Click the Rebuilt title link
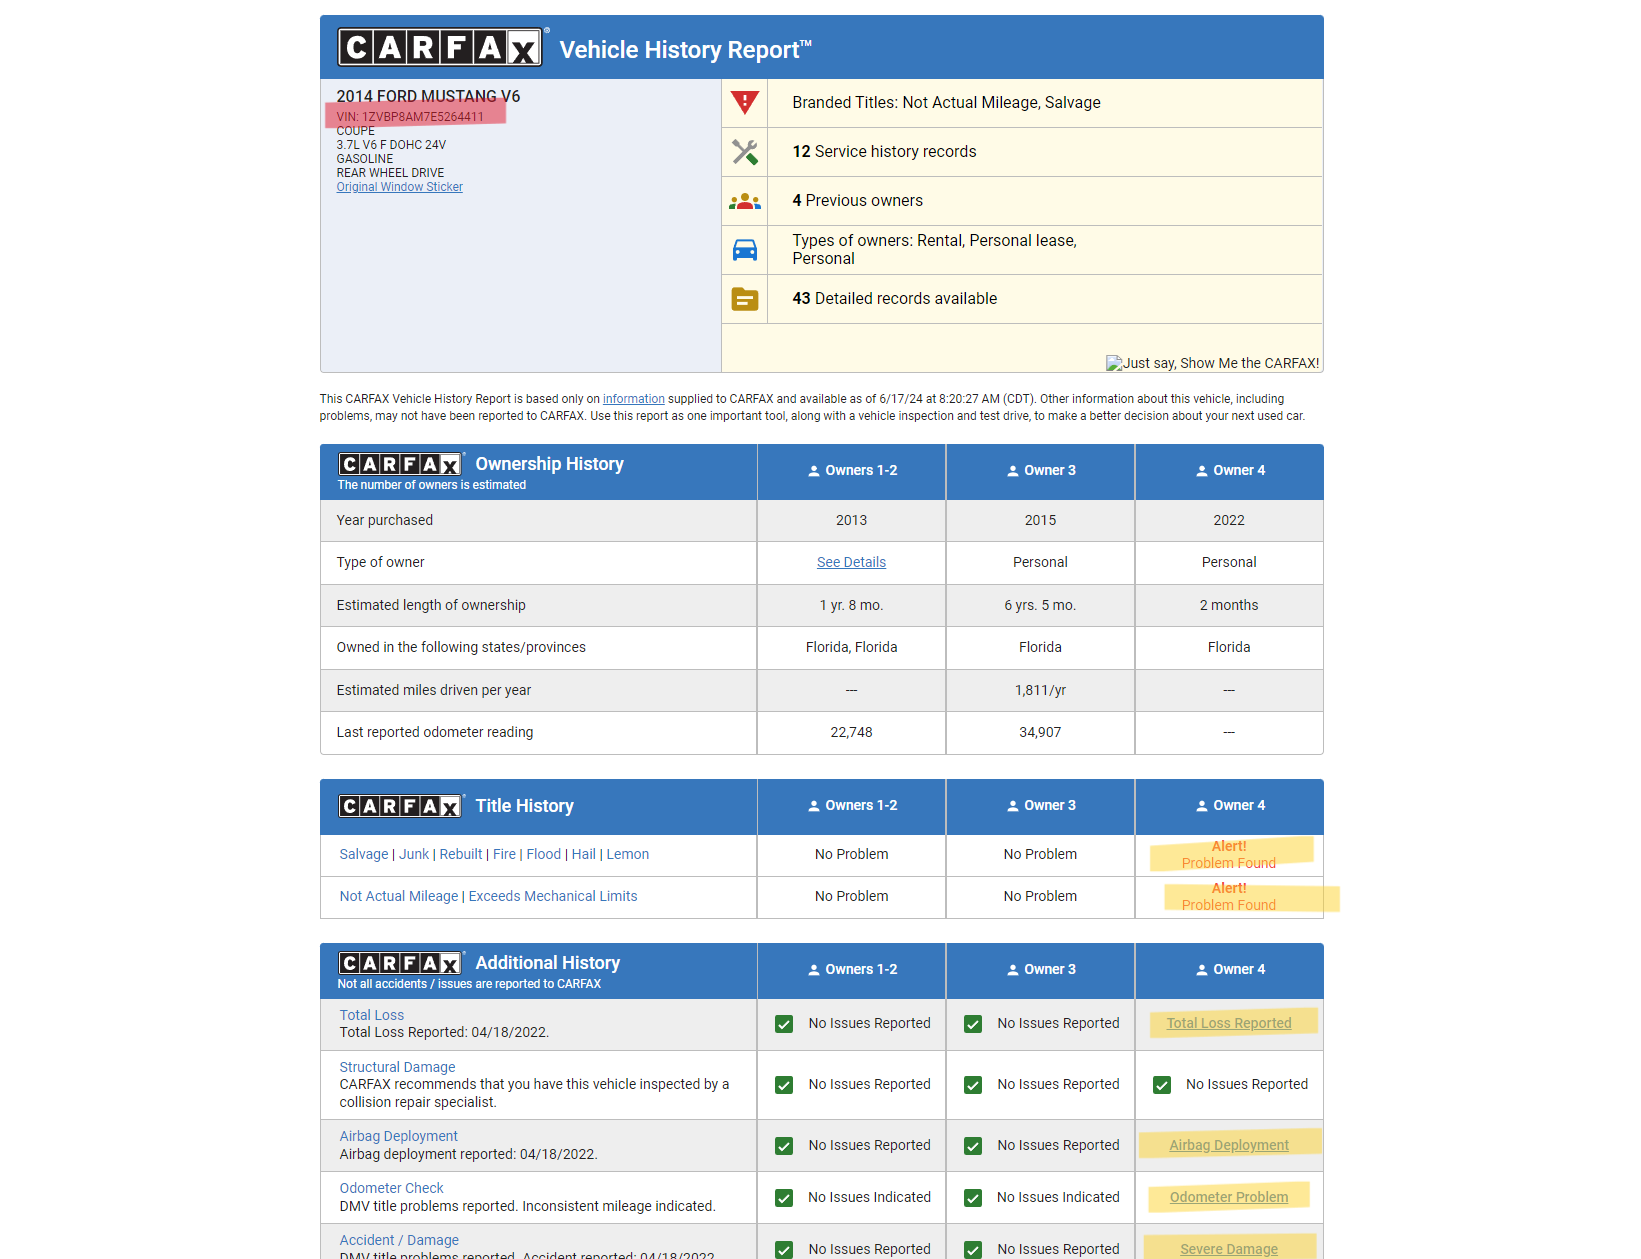This screenshot has width=1641, height=1259. [x=461, y=854]
